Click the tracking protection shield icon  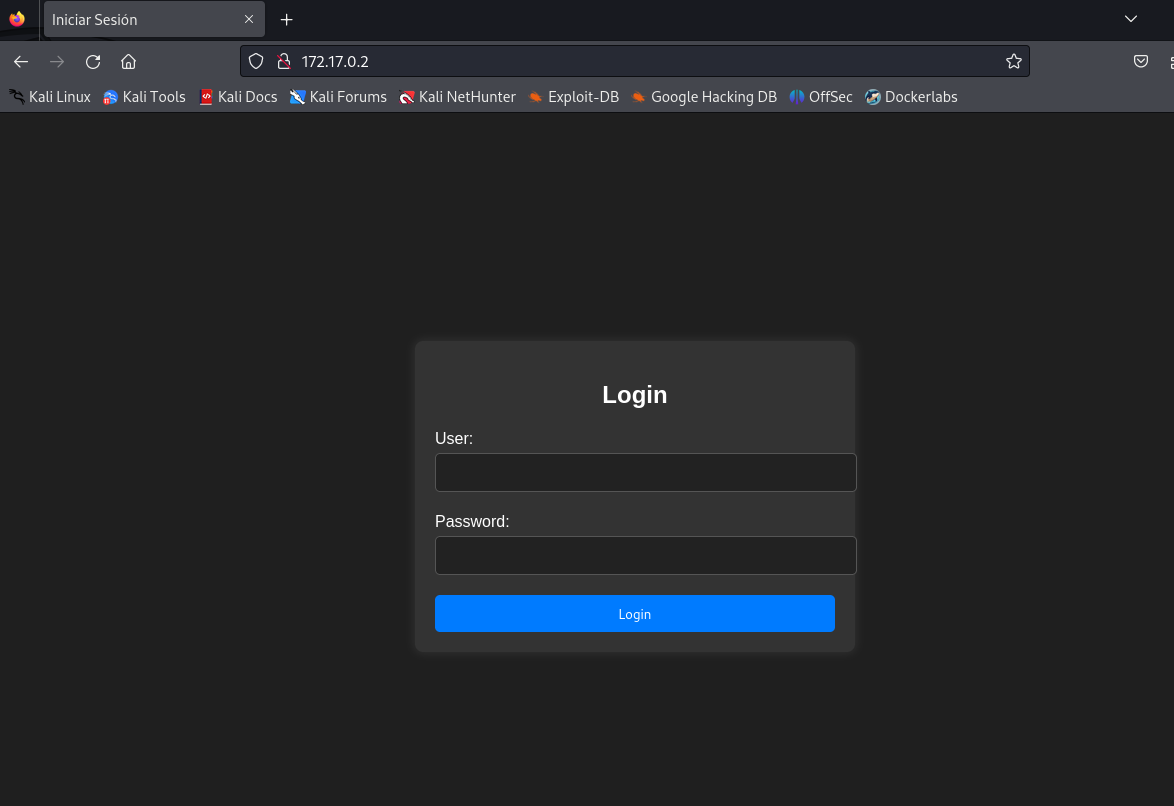point(256,61)
